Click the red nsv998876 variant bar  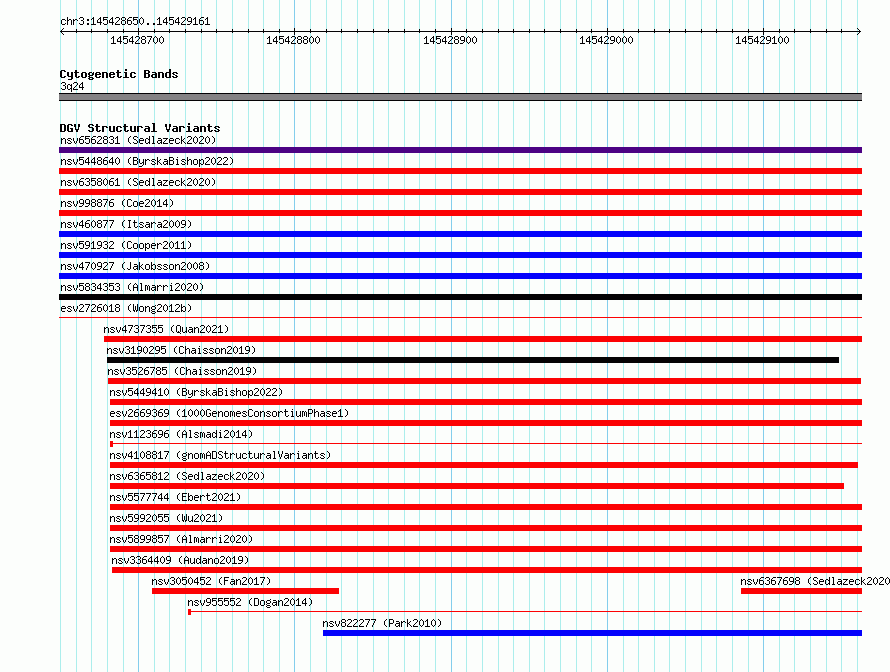460,213
